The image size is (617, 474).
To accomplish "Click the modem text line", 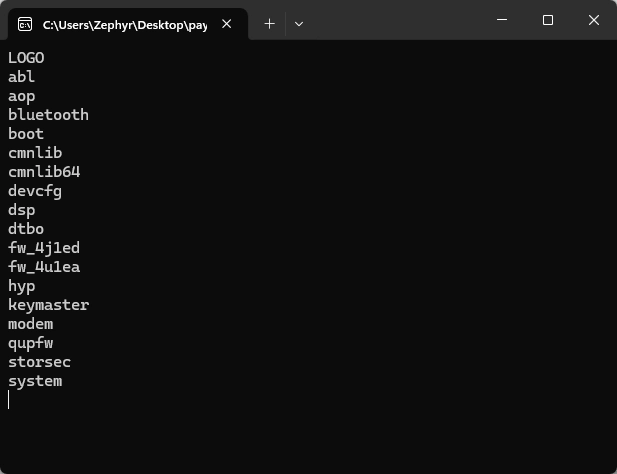I will coord(30,324).
